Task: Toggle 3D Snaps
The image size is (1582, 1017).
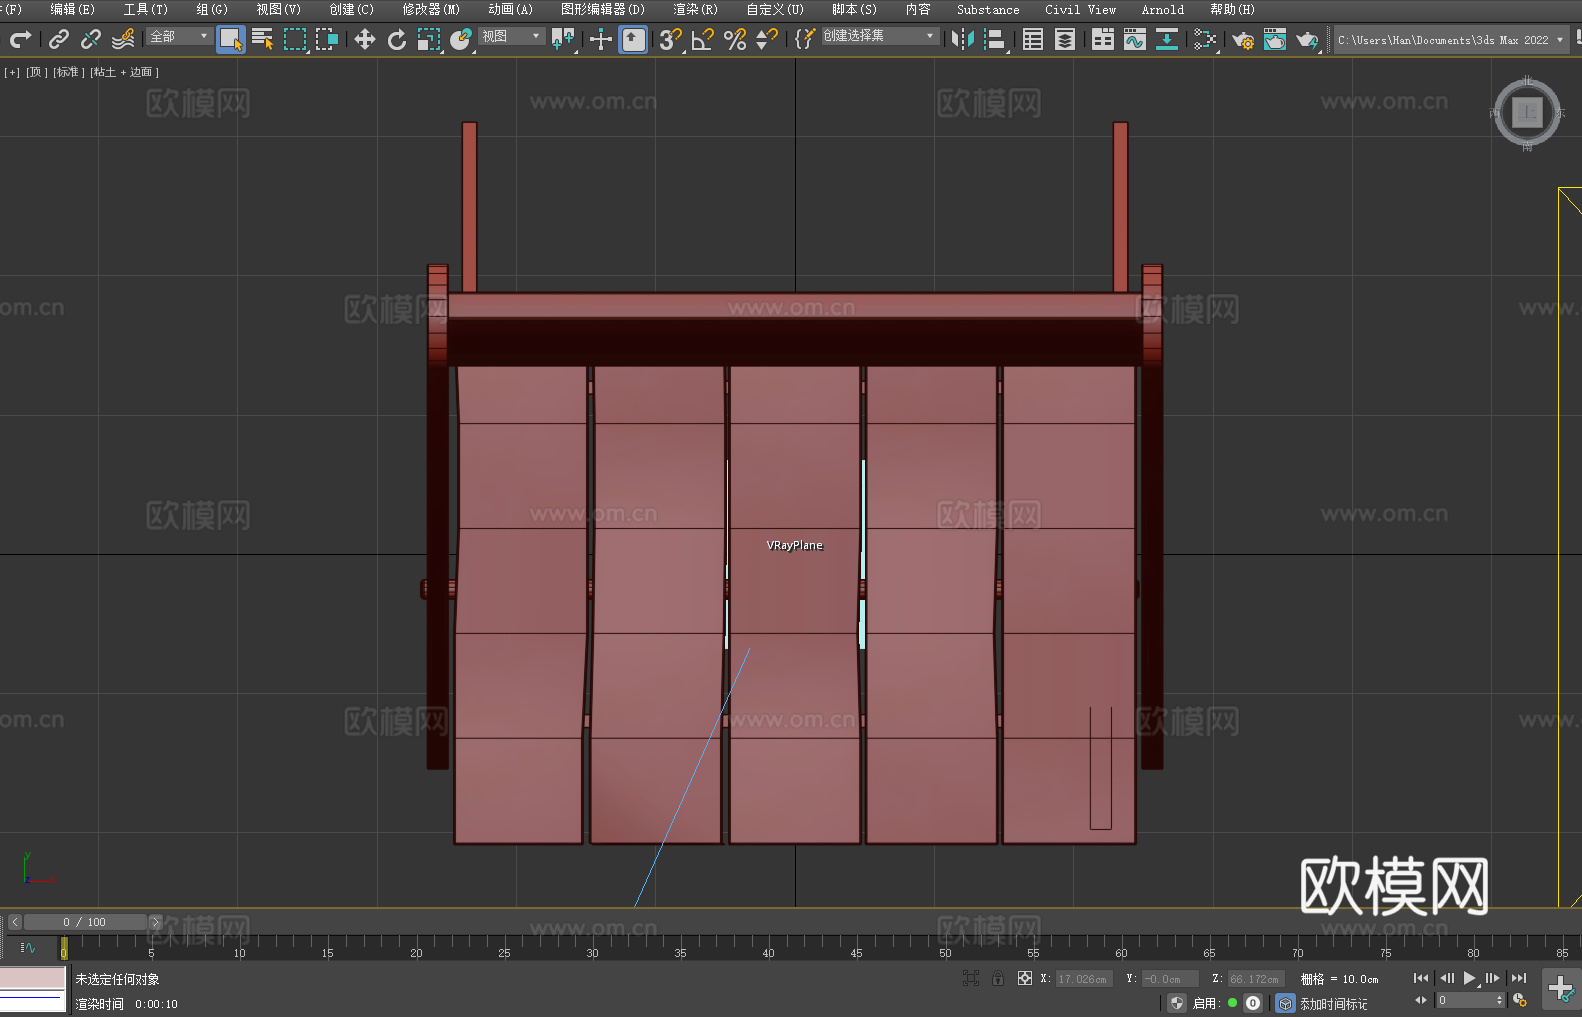Action: 671,39
